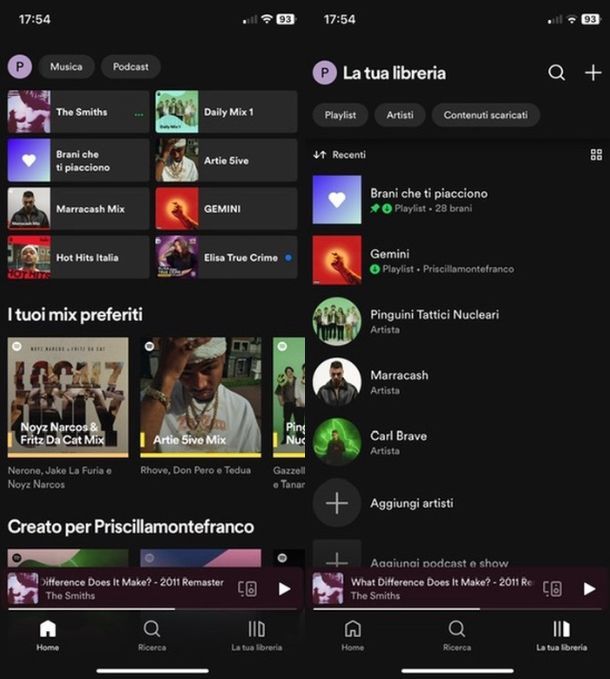Tap the right player progress bar
610x679 pixels.
[x=458, y=609]
